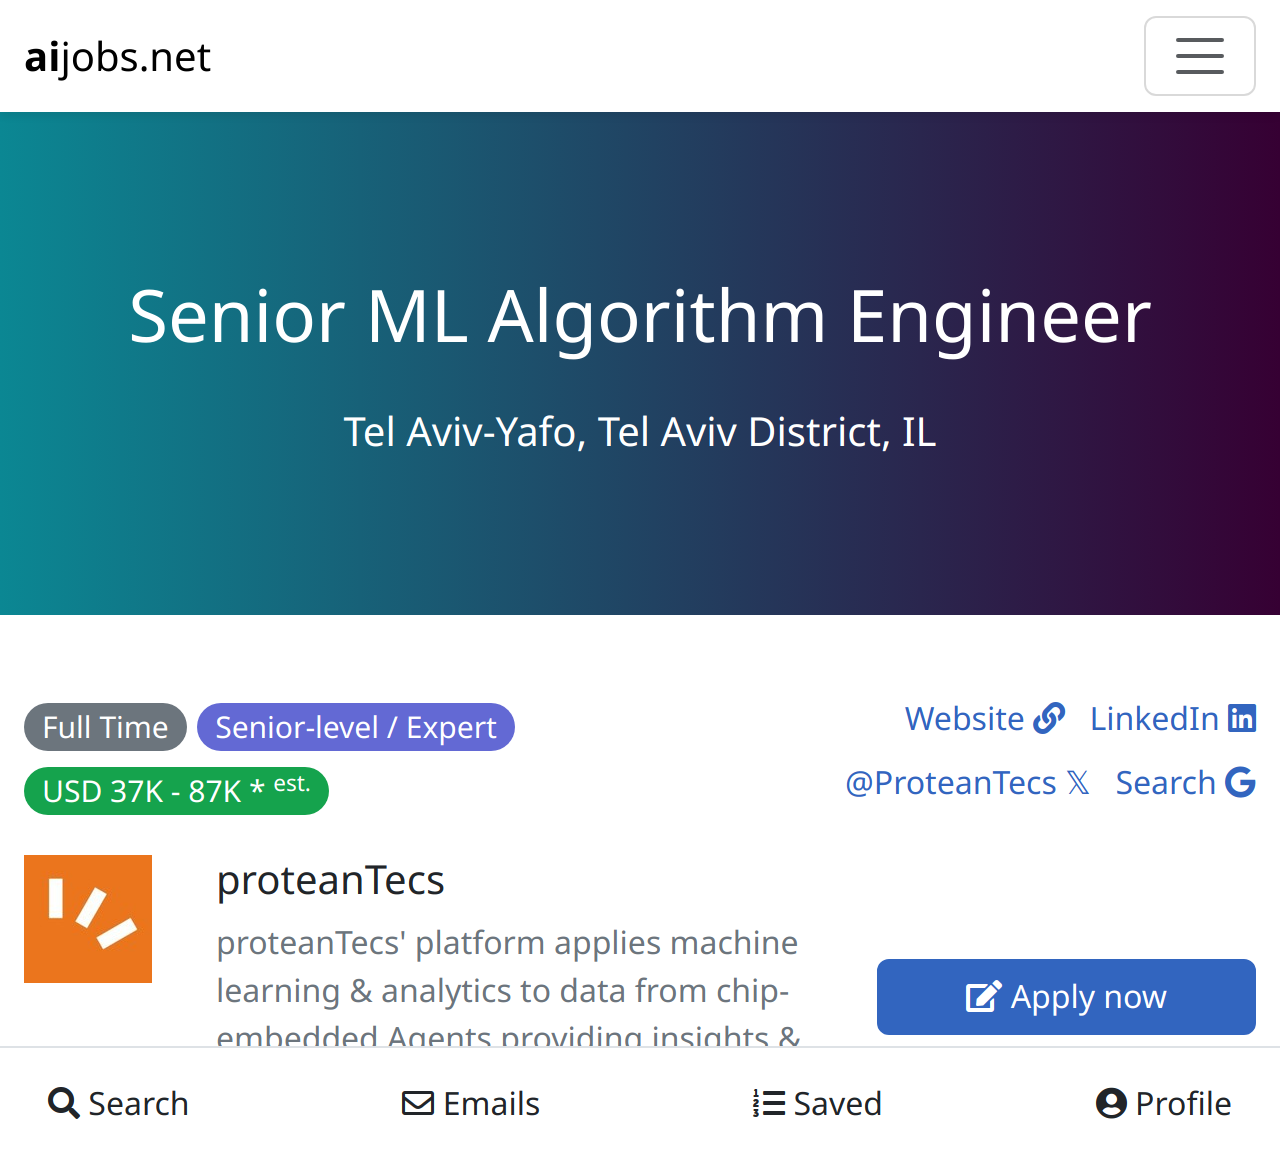Viewport: 1280px width, 1160px height.
Task: Click the LinkedIn logo icon
Action: coord(1242,718)
